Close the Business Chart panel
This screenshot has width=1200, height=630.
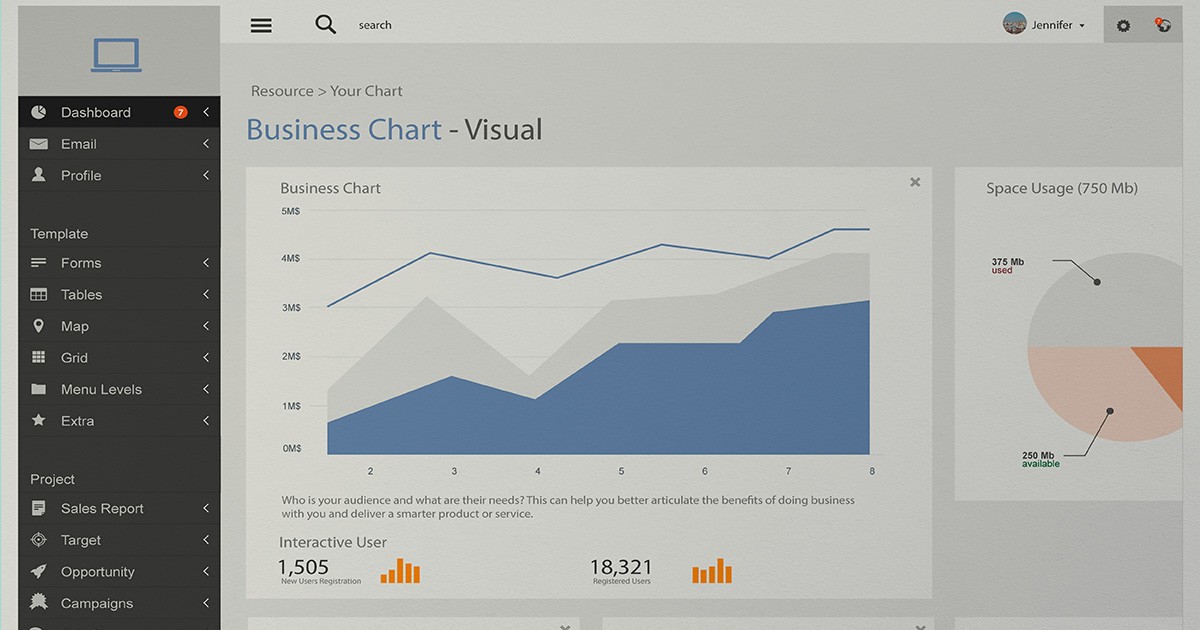pos(915,182)
